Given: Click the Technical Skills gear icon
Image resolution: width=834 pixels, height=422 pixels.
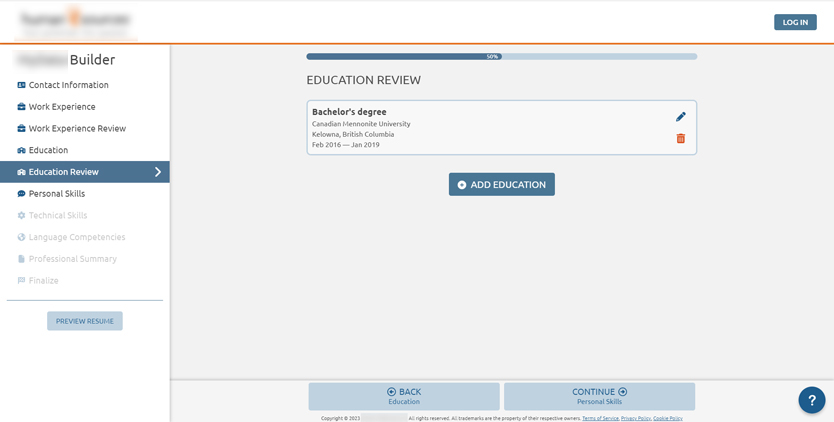Looking at the screenshot, I should click(21, 216).
